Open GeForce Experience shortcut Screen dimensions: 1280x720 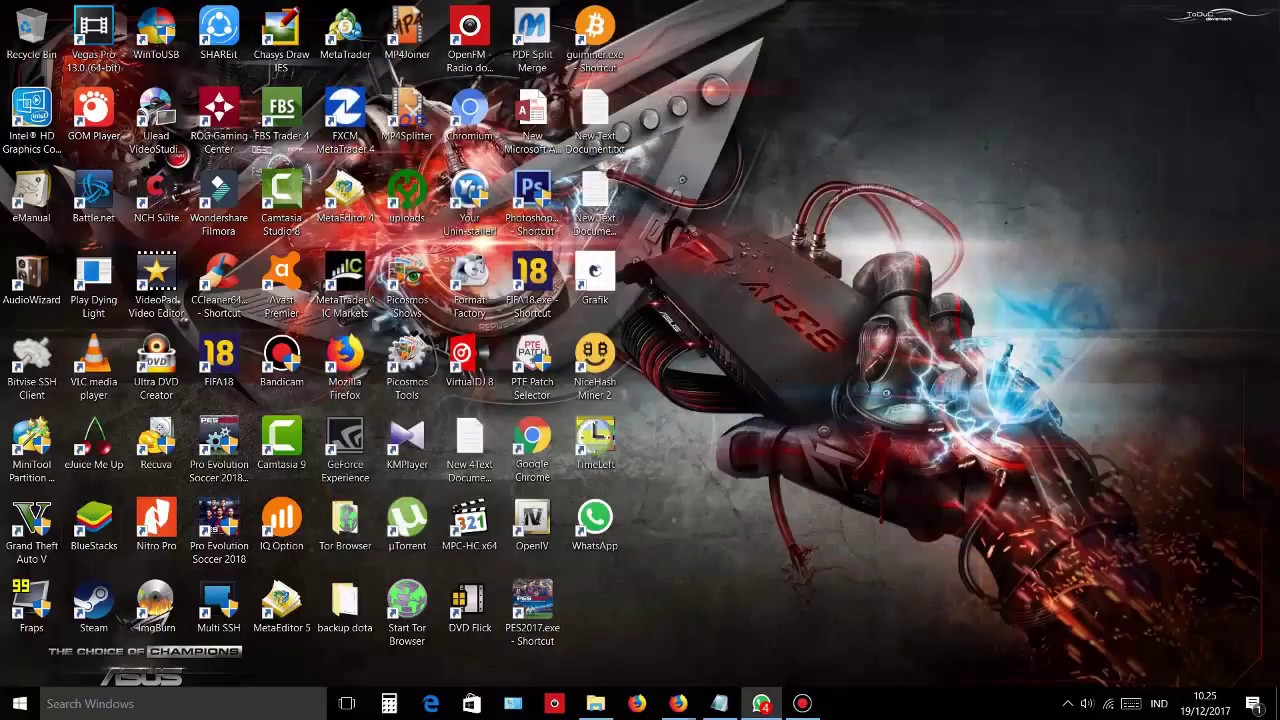345,449
